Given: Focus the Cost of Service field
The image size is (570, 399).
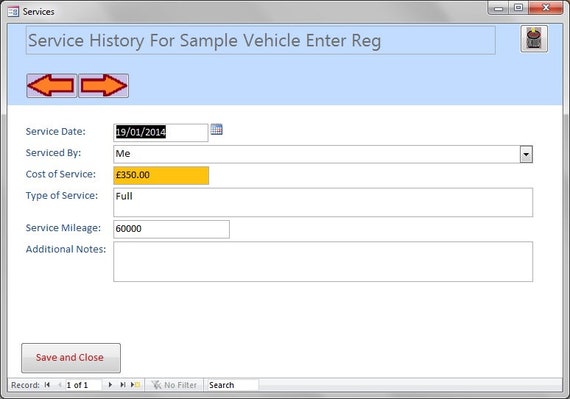Looking at the screenshot, I should pyautogui.click(x=161, y=175).
